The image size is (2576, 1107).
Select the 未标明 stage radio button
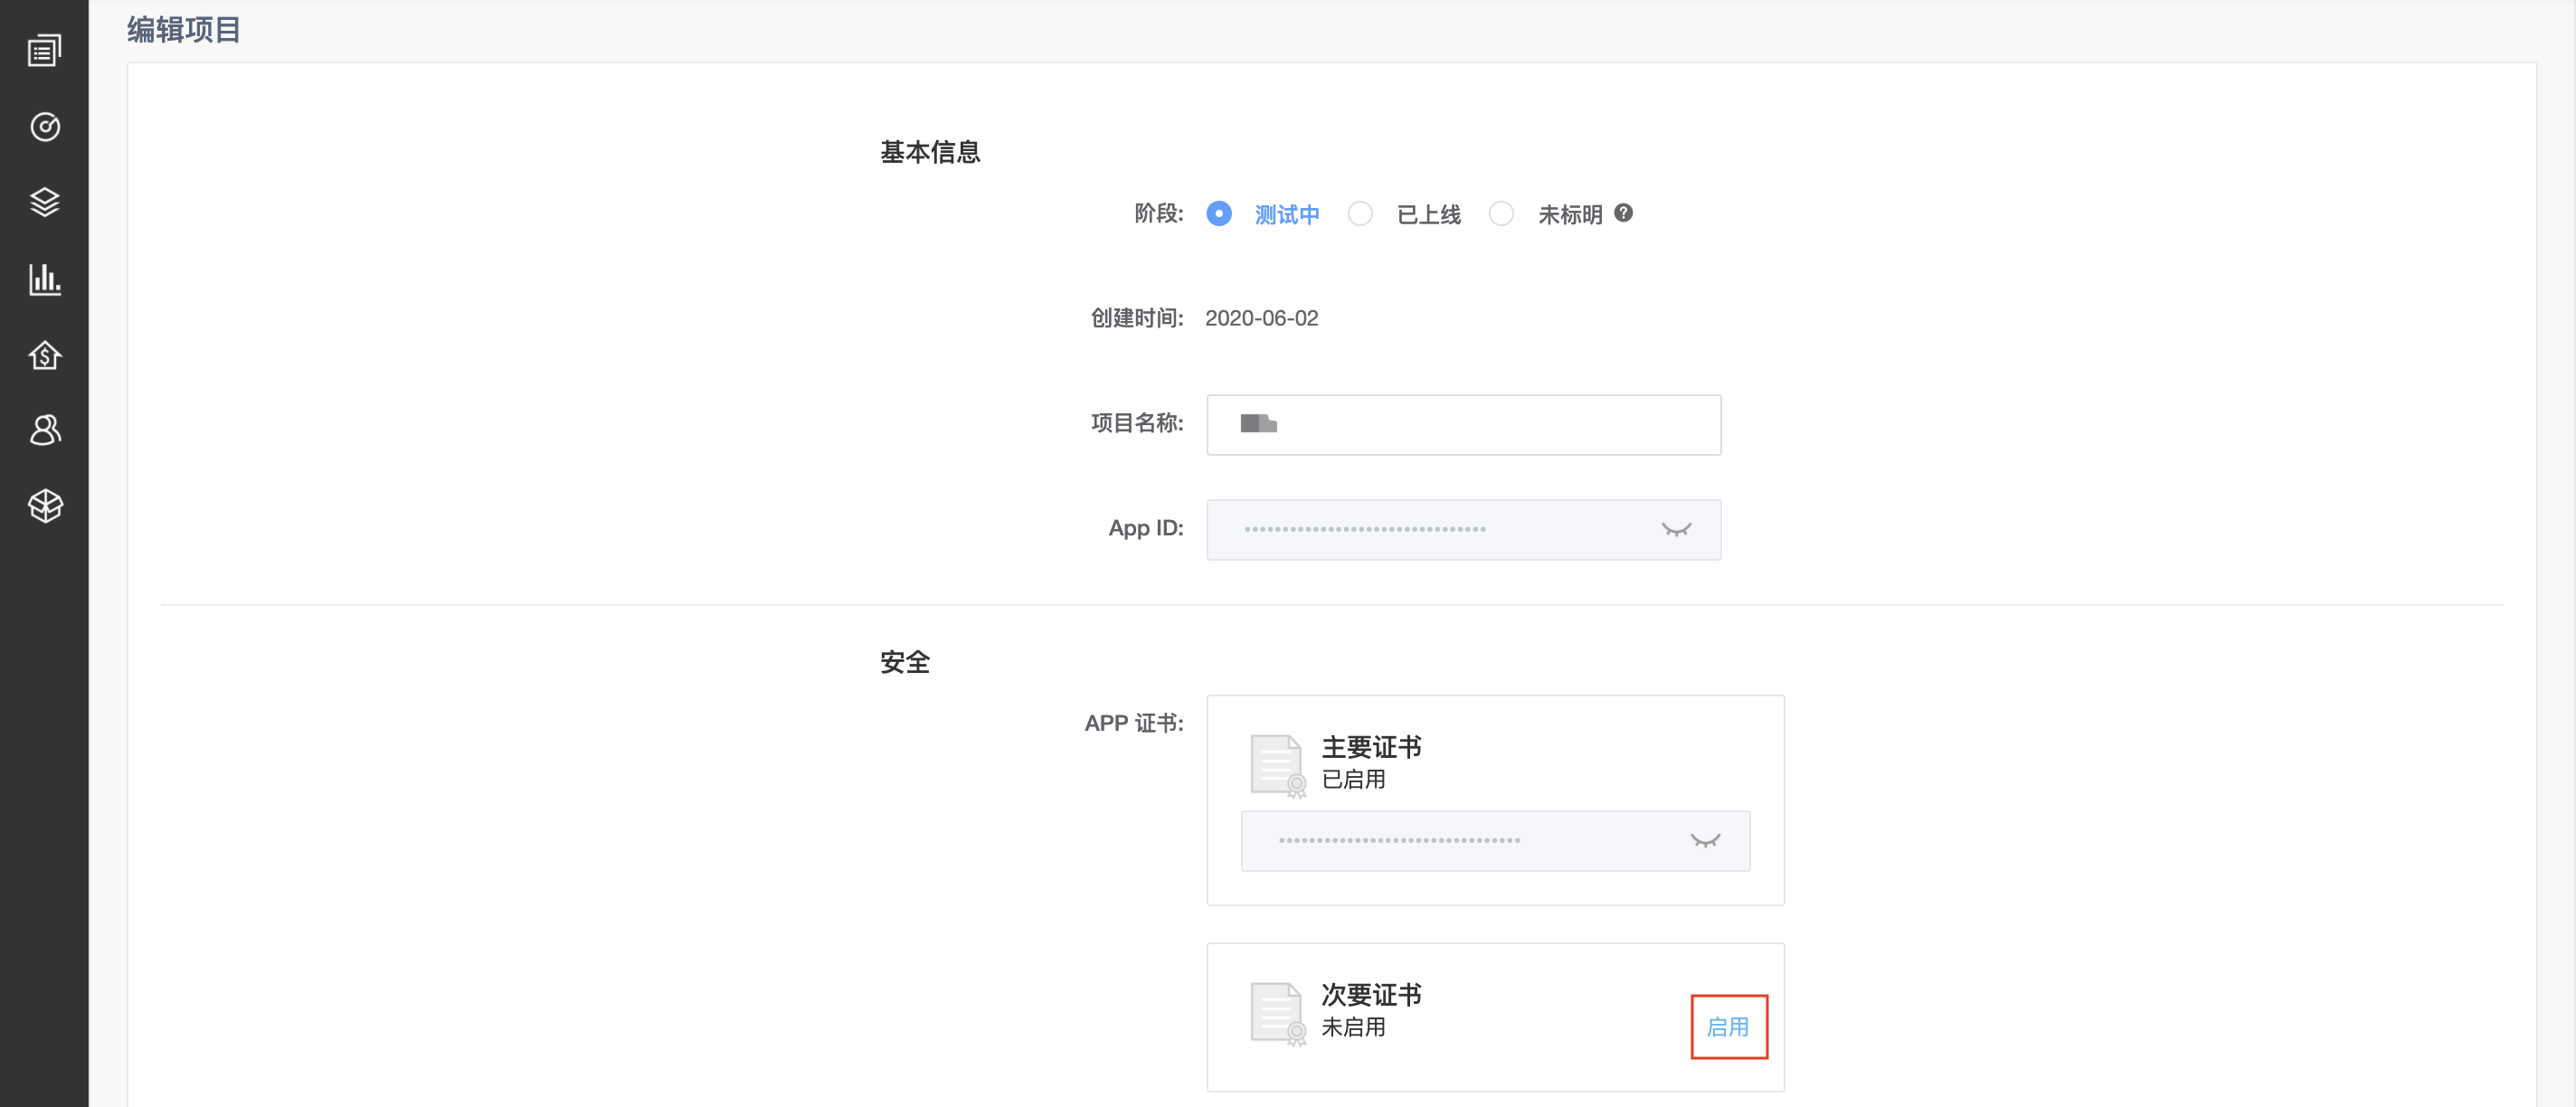pos(1500,214)
